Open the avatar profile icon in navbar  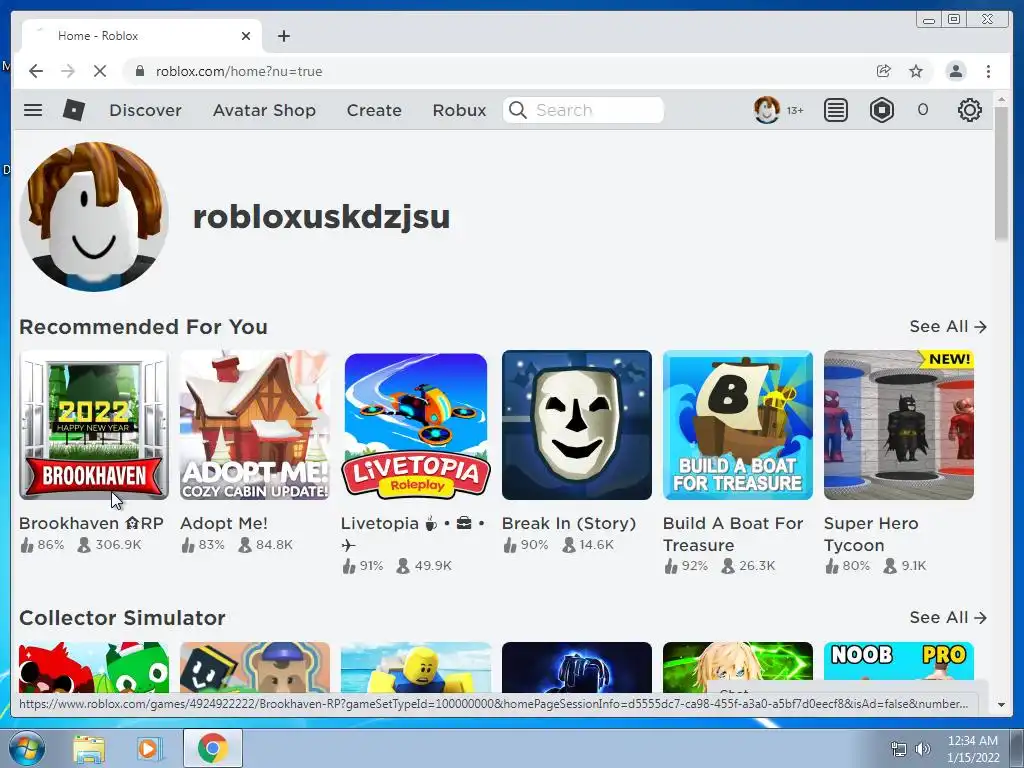click(767, 110)
